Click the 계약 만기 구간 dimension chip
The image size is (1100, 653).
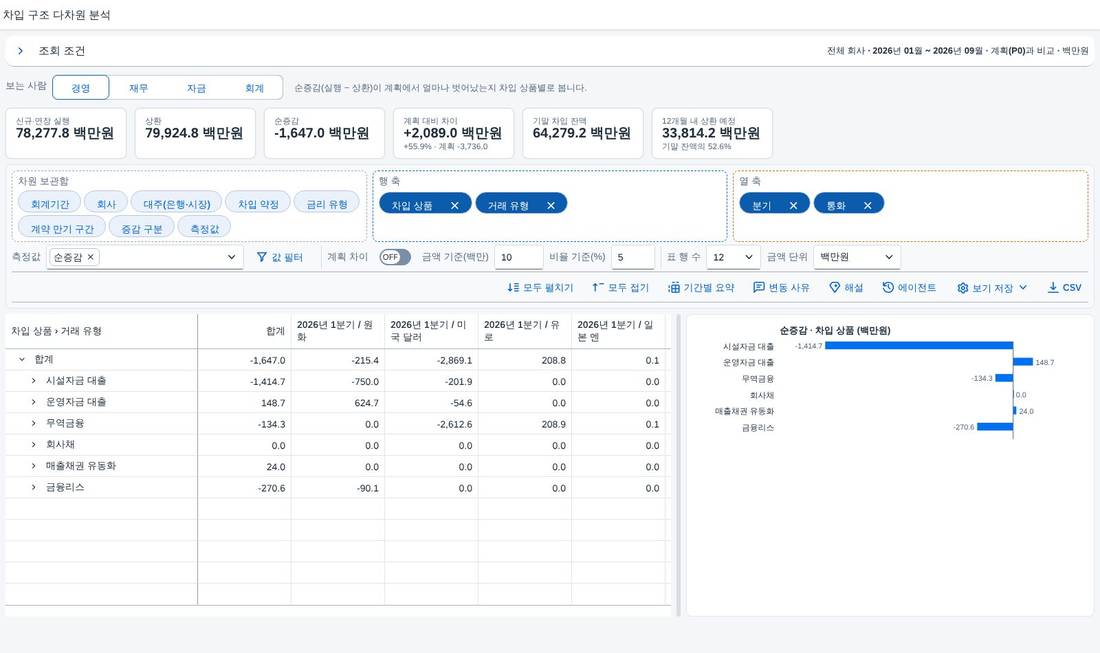pyautogui.click(x=62, y=229)
